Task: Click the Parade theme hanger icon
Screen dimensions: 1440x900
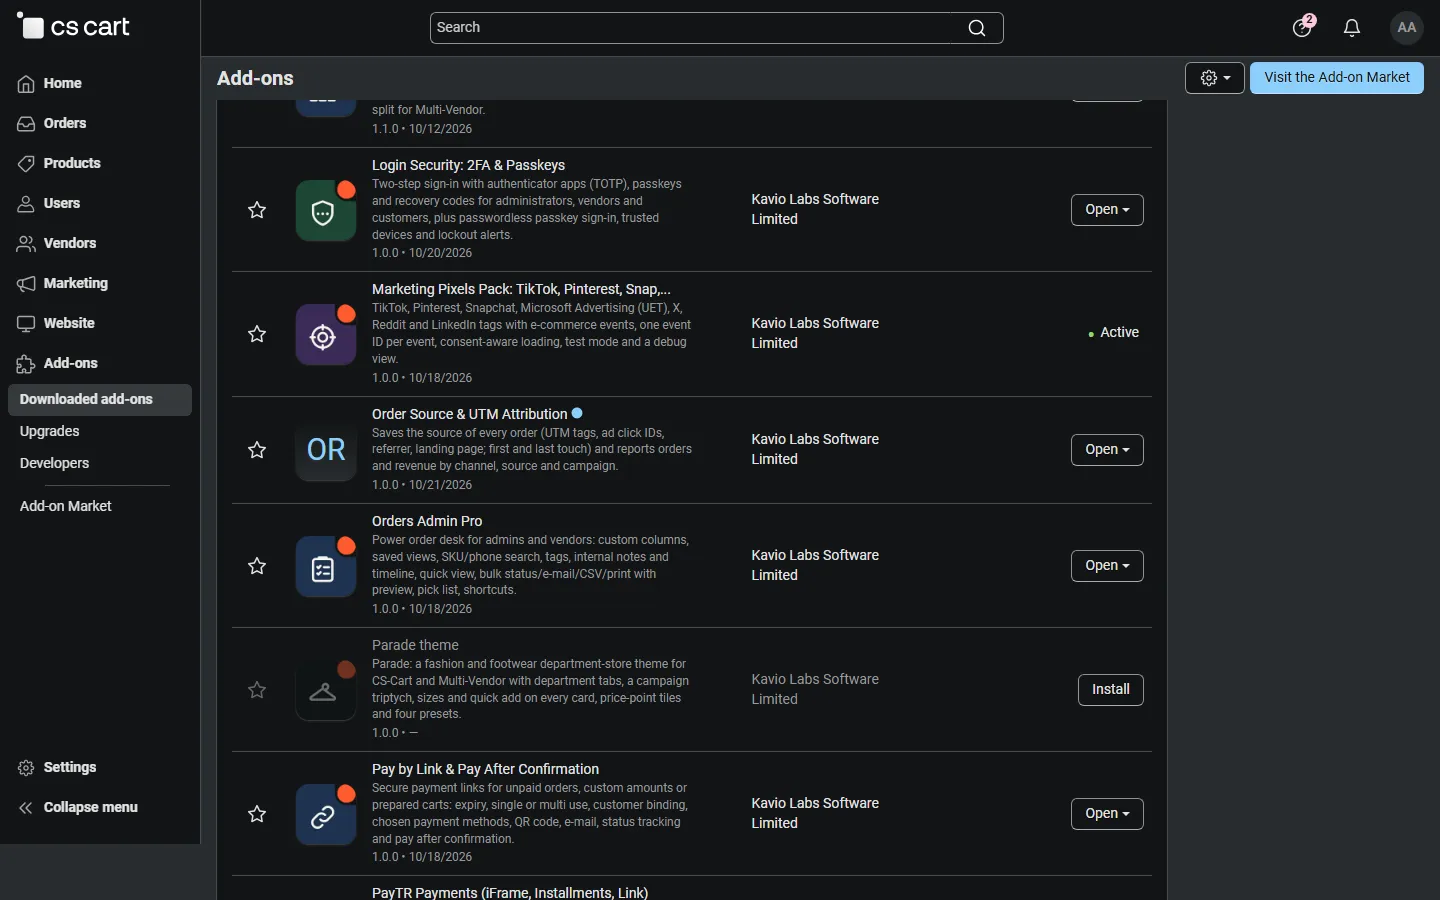Action: (326, 690)
